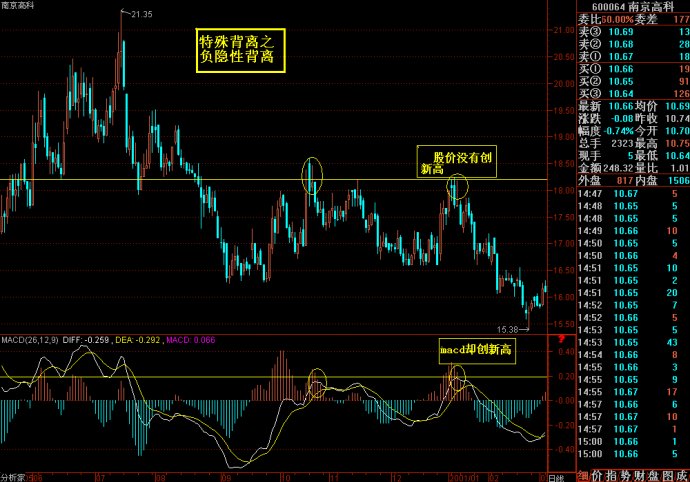The width and height of the screenshot is (690, 482).
Task: Click the 12 month marker on time axis
Action: coord(396,478)
